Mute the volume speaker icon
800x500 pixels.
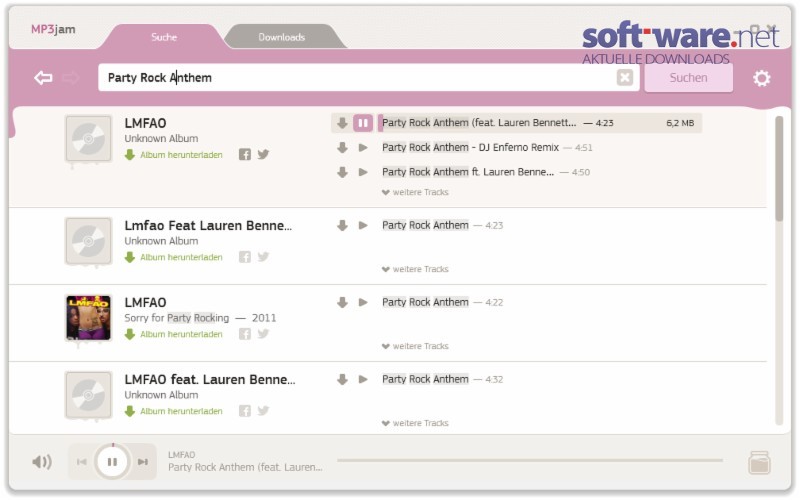pos(42,462)
